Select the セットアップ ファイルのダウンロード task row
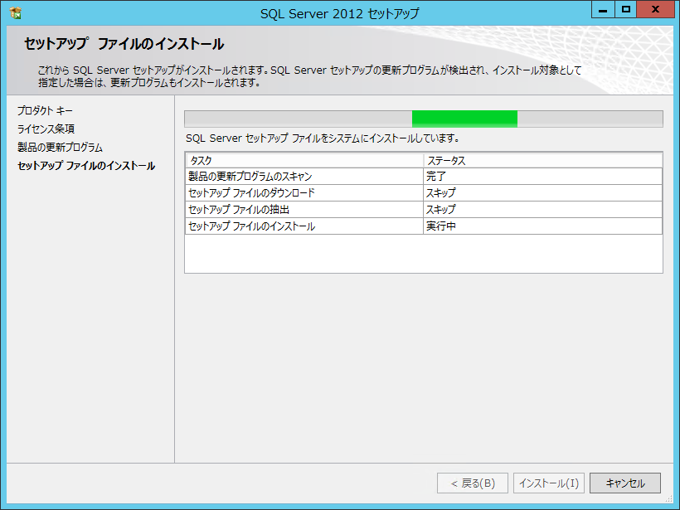 click(x=423, y=193)
